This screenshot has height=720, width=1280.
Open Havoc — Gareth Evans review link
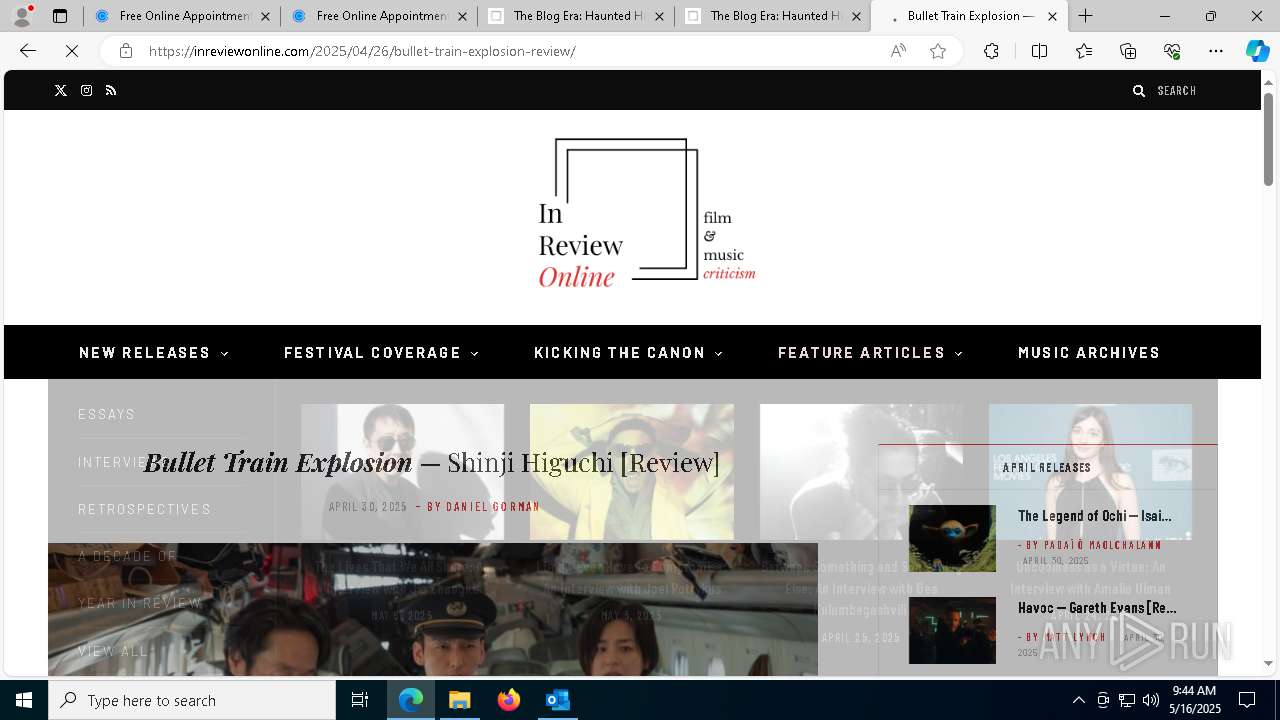coord(1097,608)
